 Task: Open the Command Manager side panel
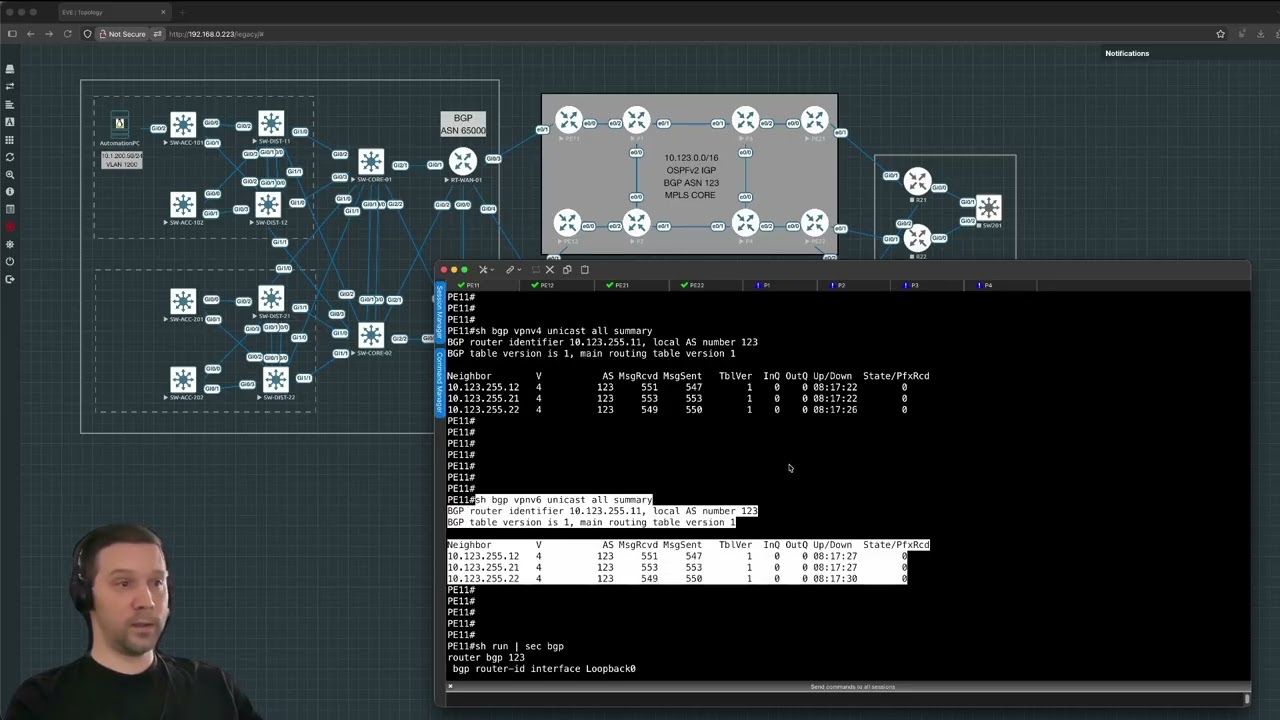(x=439, y=382)
